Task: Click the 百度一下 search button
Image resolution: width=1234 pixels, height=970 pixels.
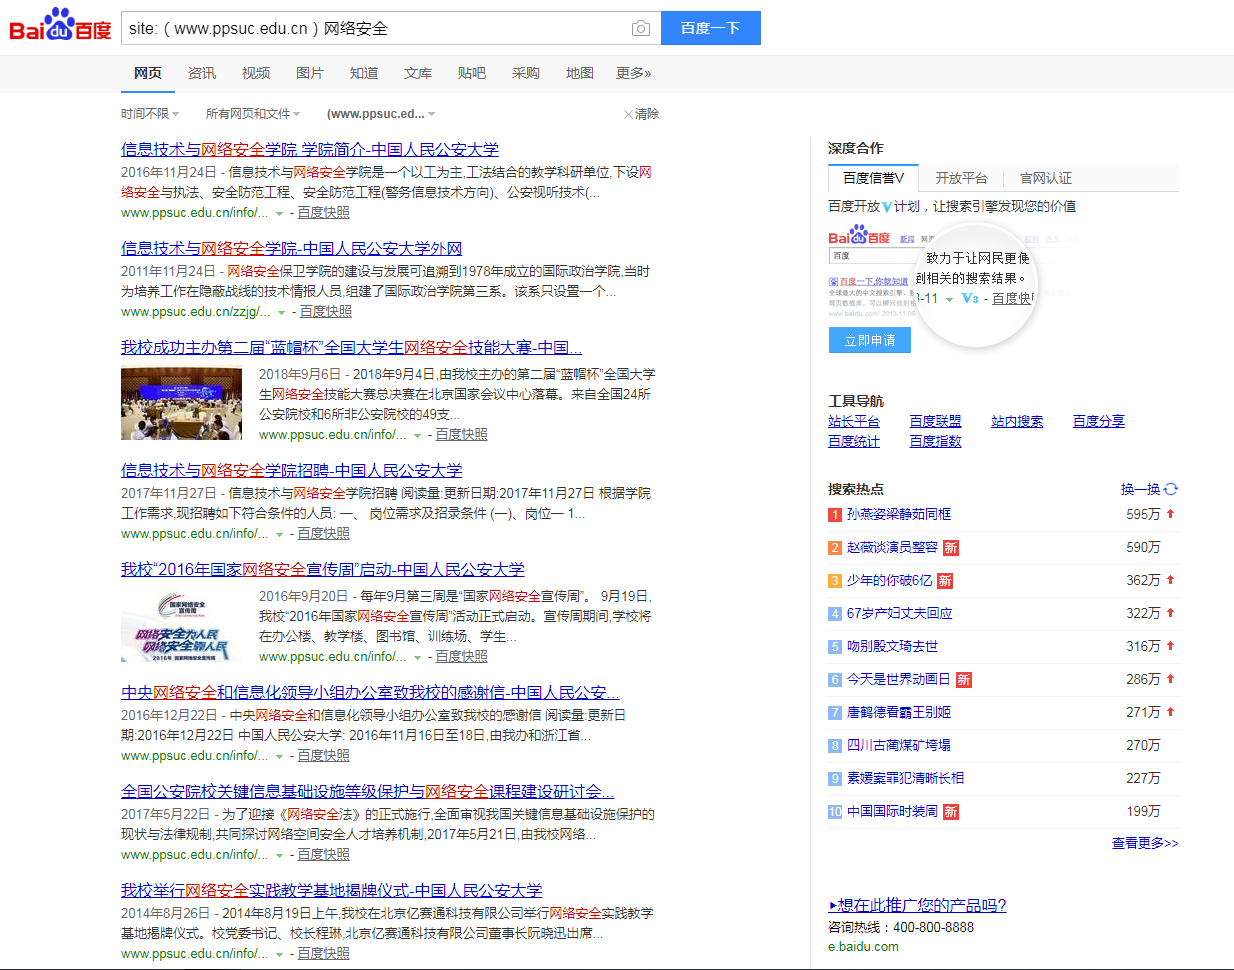Action: coord(710,28)
